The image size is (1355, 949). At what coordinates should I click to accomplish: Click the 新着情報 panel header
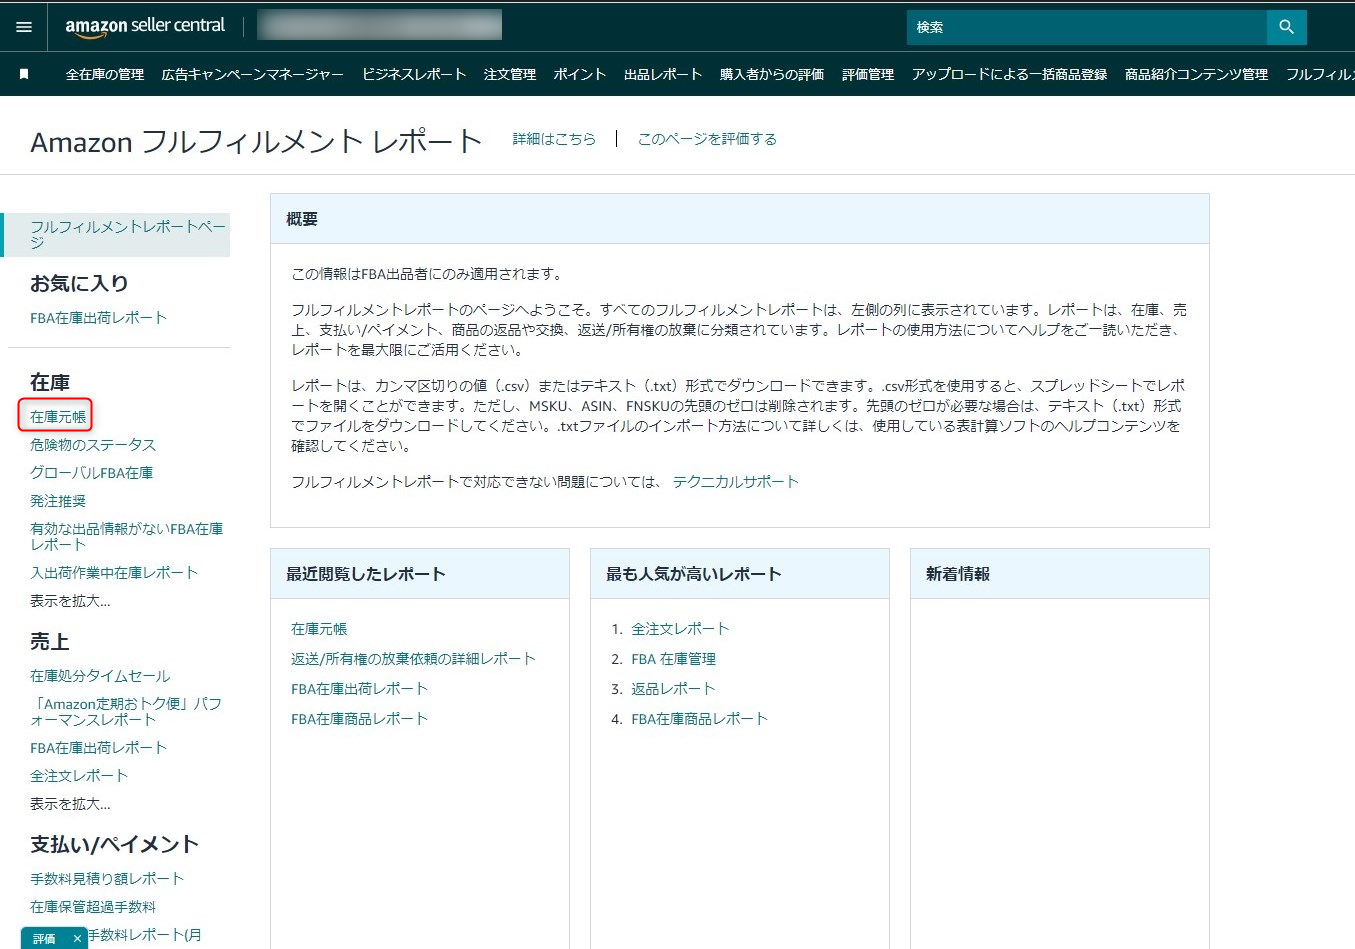(1060, 574)
